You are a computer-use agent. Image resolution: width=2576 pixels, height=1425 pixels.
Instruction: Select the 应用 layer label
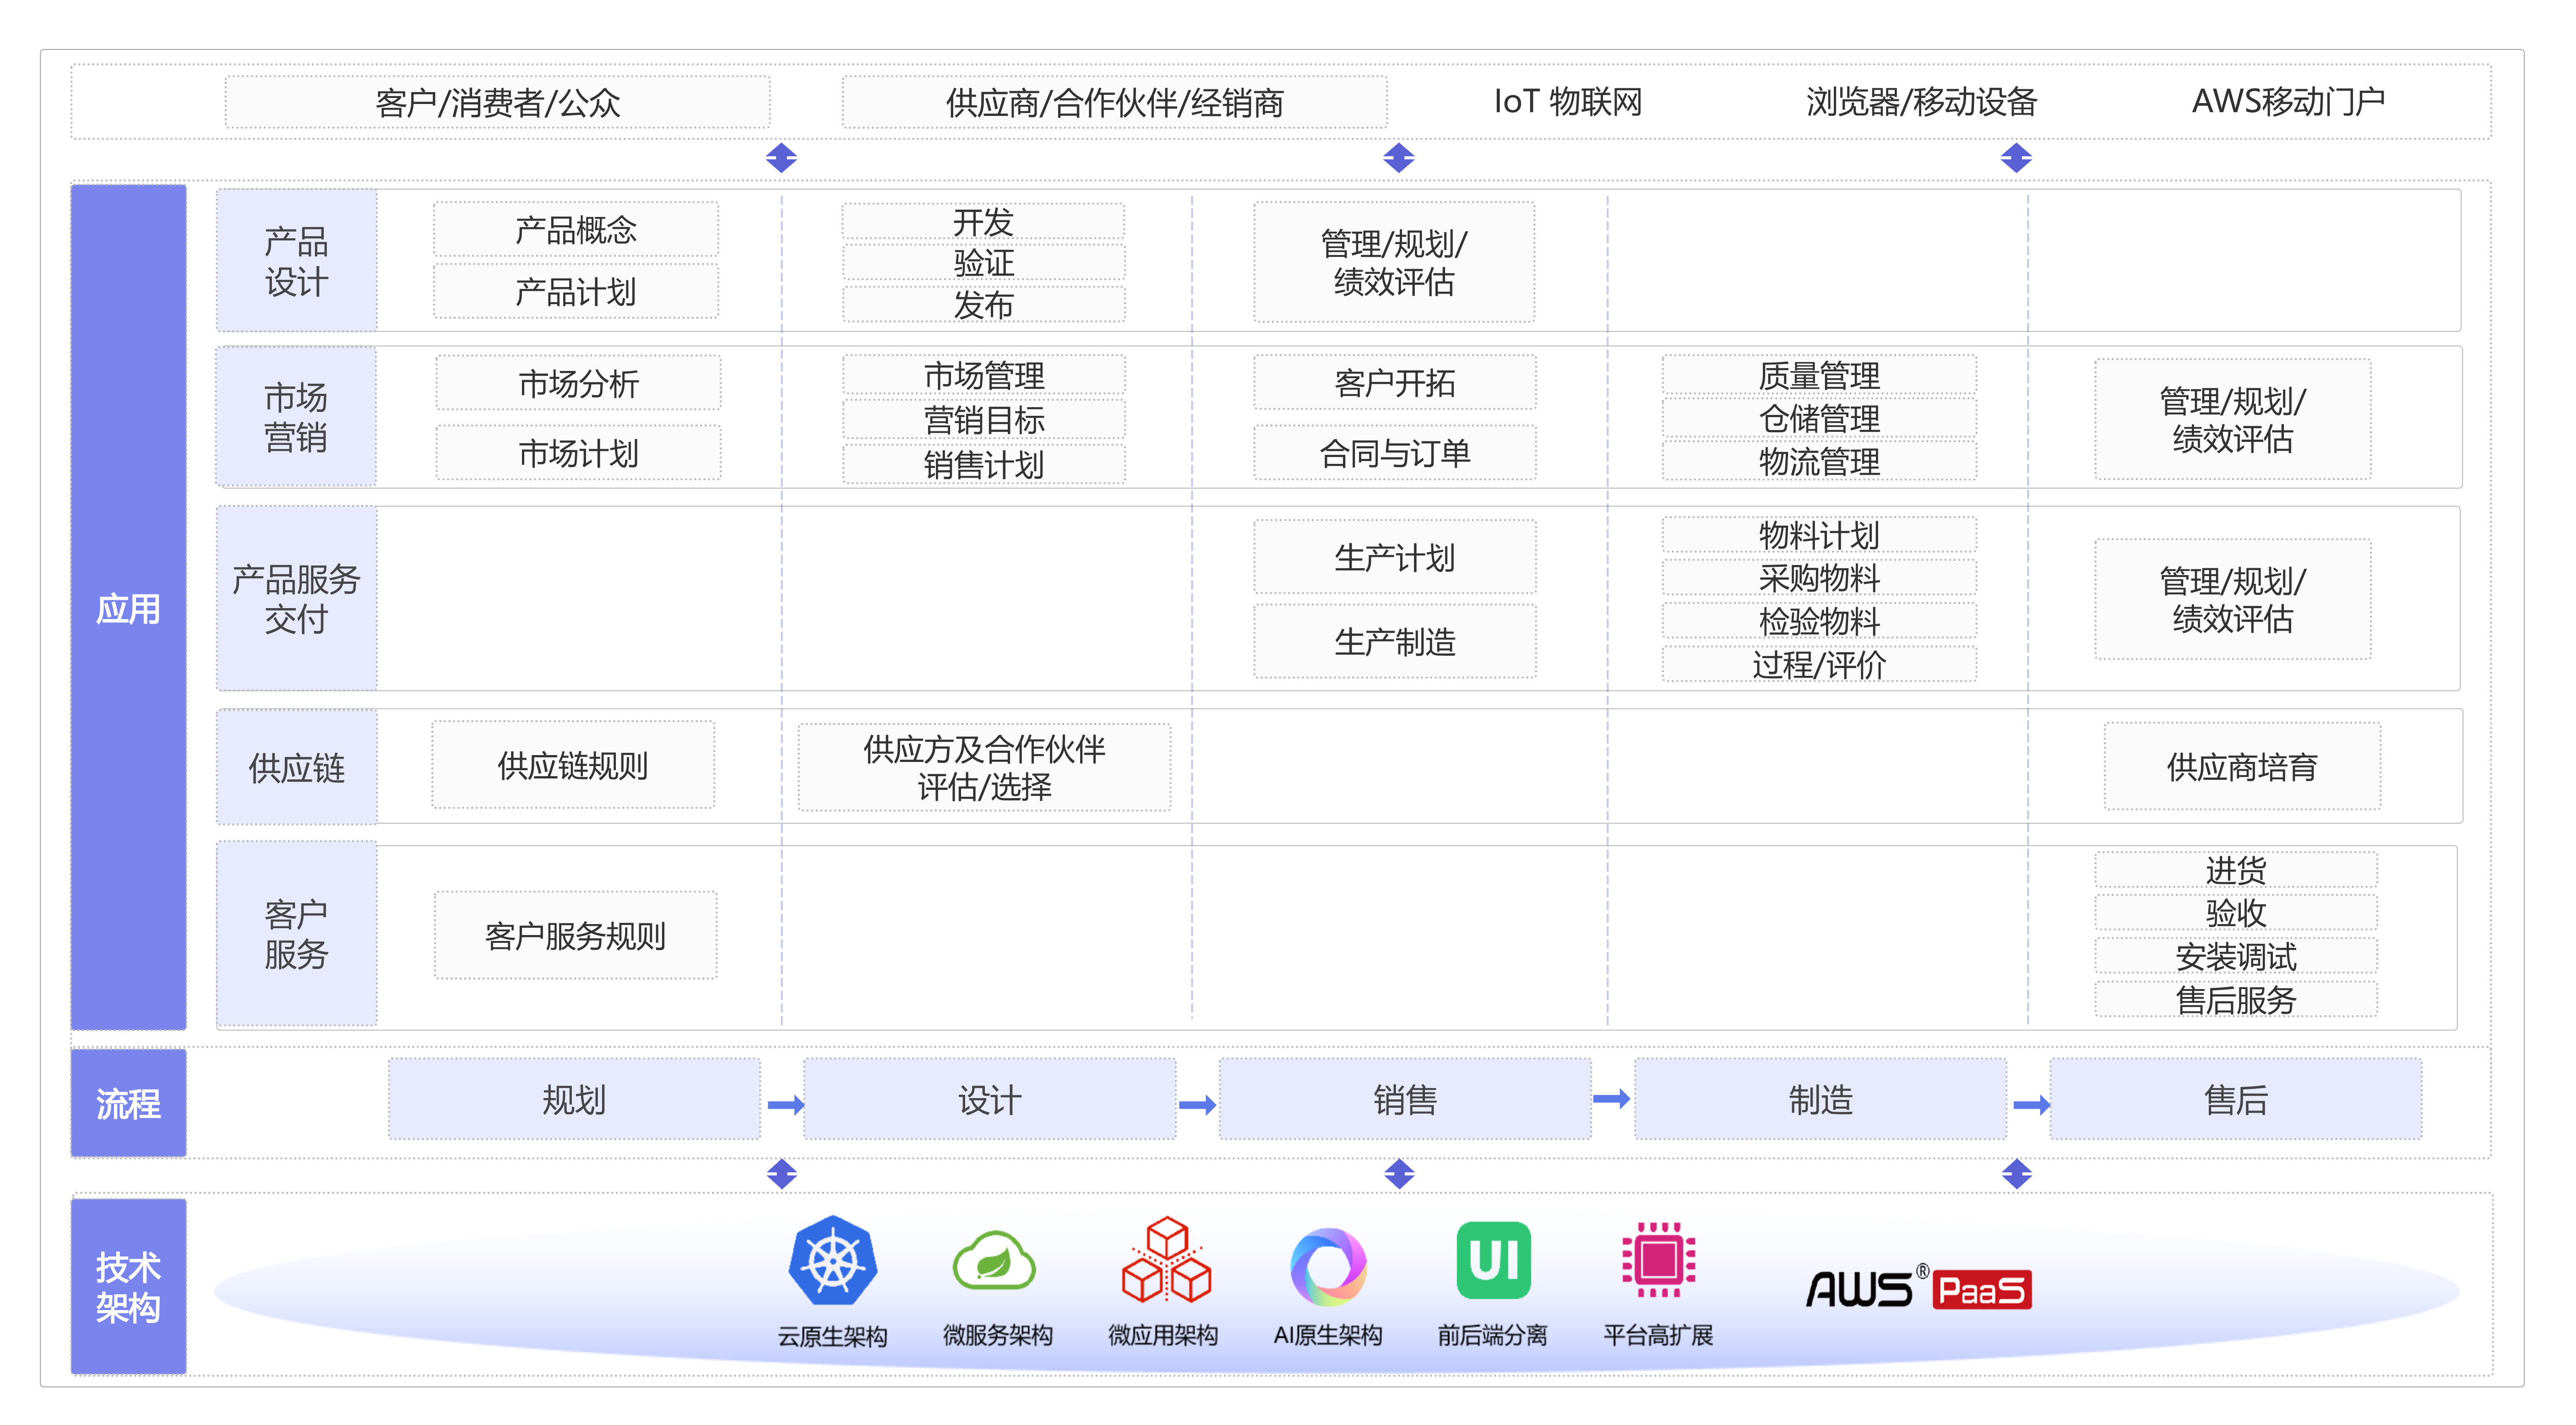point(128,607)
